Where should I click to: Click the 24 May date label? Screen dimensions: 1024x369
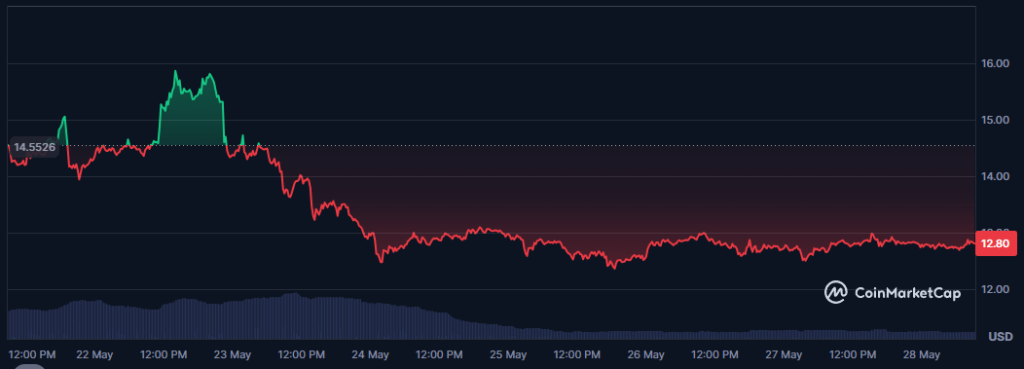click(370, 355)
